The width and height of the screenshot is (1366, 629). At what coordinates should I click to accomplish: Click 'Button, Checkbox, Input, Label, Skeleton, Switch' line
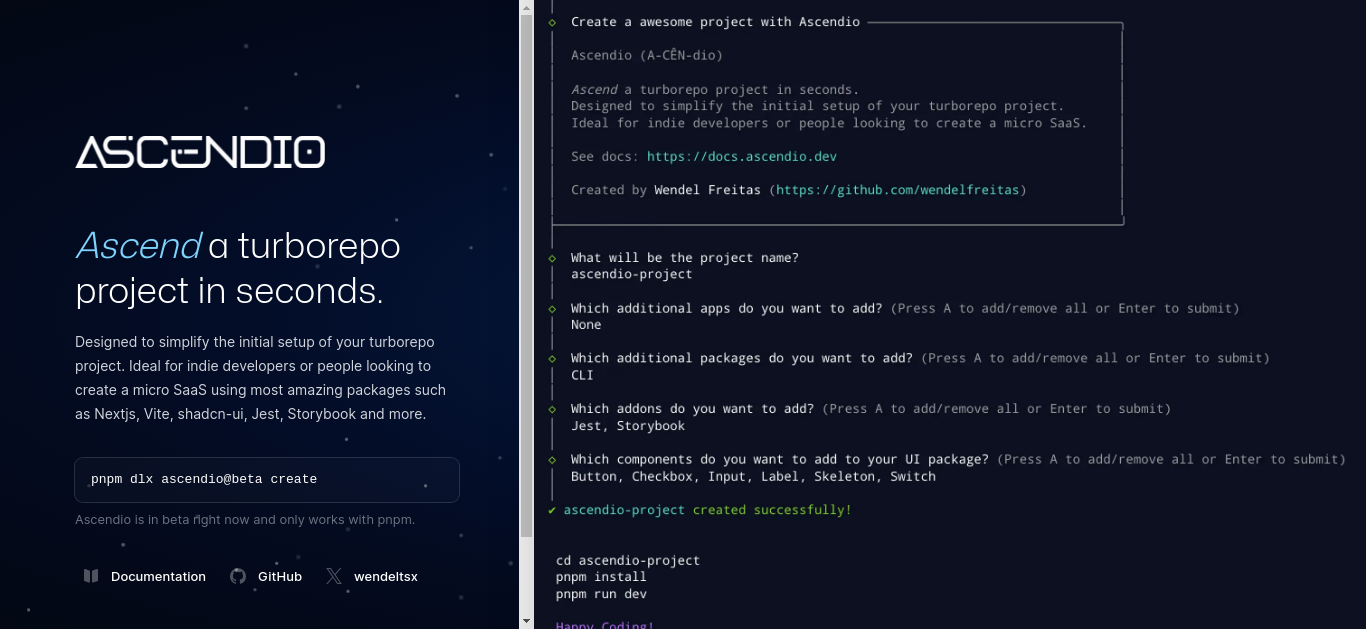coord(753,477)
